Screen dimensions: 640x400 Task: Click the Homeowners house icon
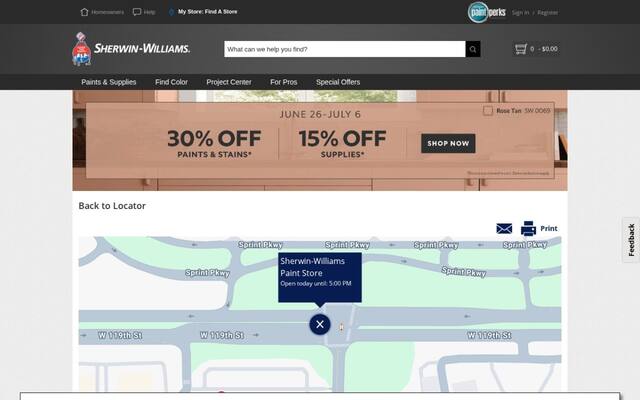pyautogui.click(x=84, y=12)
